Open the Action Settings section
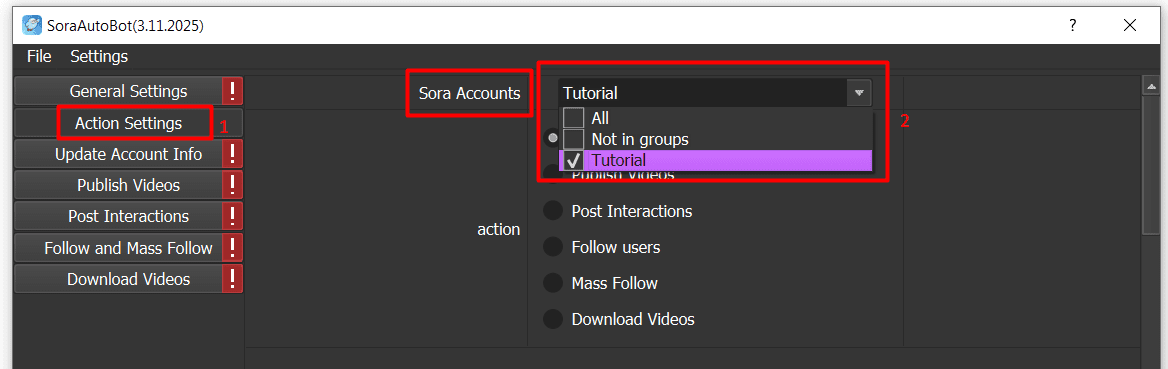This screenshot has width=1168, height=369. pyautogui.click(x=128, y=123)
